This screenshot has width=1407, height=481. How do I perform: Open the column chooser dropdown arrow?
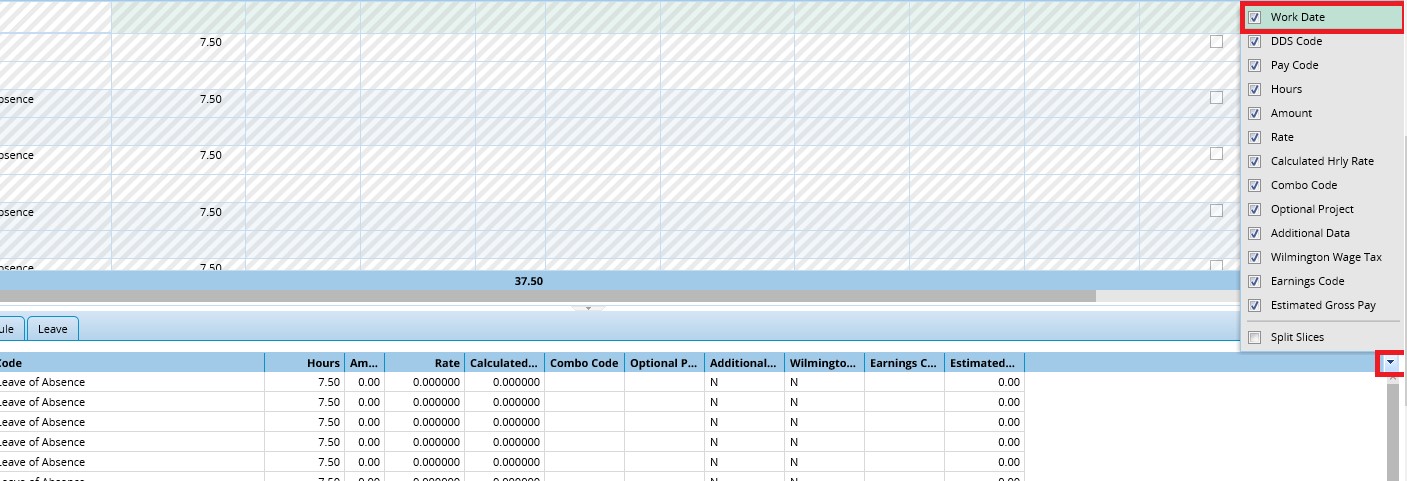coord(1390,364)
